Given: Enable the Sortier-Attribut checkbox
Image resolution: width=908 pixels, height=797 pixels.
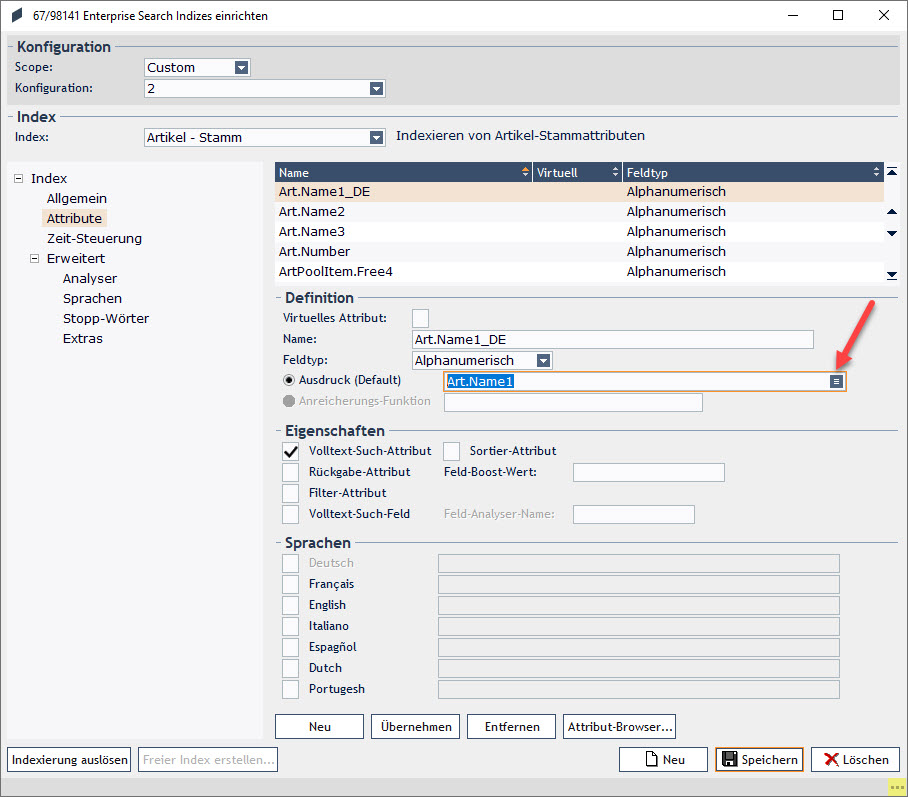Looking at the screenshot, I should (451, 451).
